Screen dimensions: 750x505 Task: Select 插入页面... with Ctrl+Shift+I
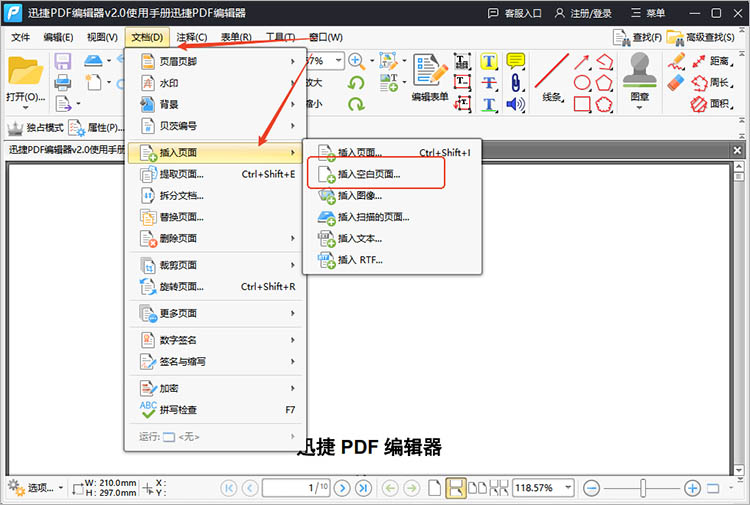click(x=392, y=153)
